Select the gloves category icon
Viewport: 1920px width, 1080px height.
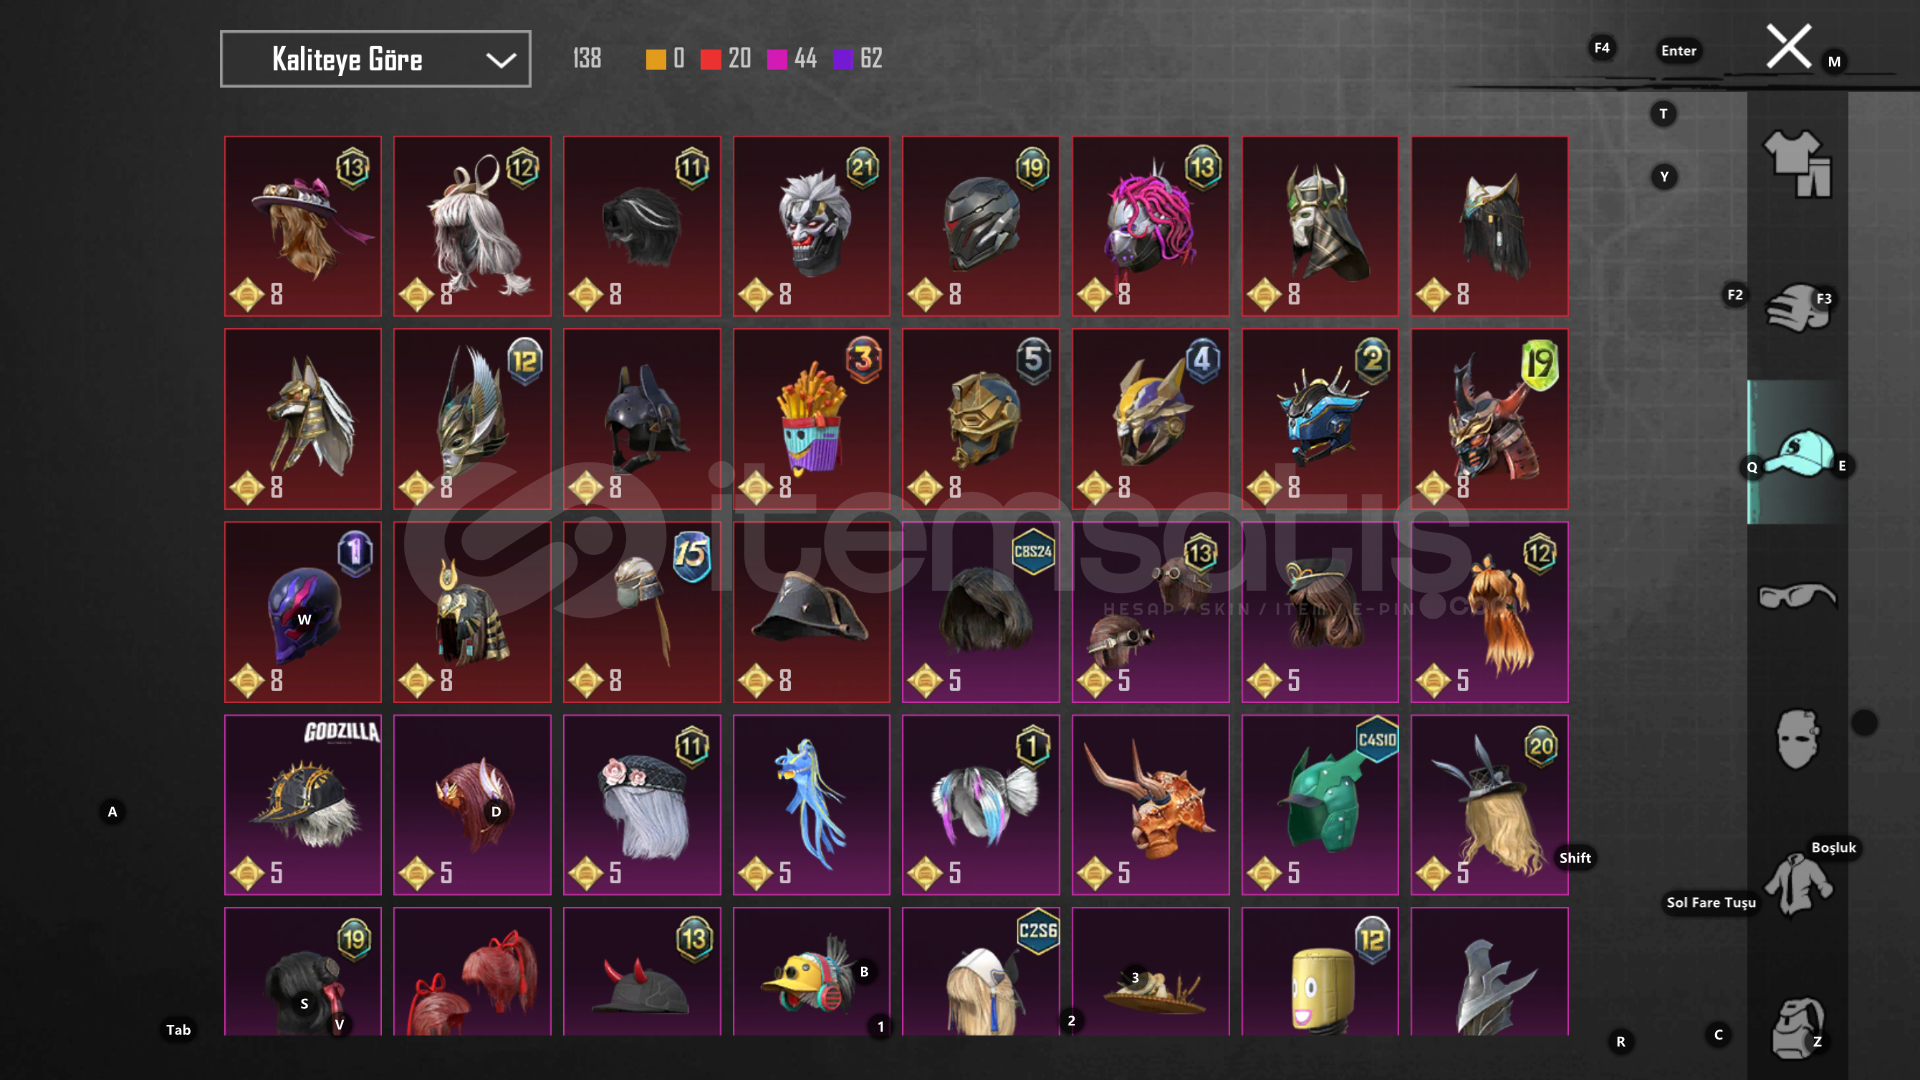coord(1797,308)
